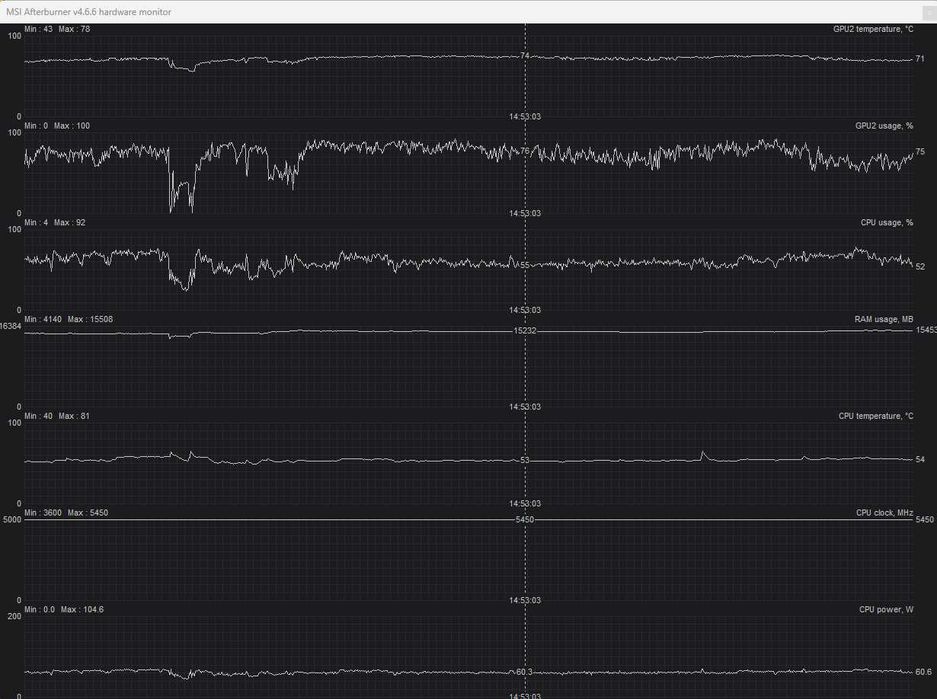Screen dimensions: 937x699
Task: Click current value 75 of GPU2 usage
Action: [920, 152]
